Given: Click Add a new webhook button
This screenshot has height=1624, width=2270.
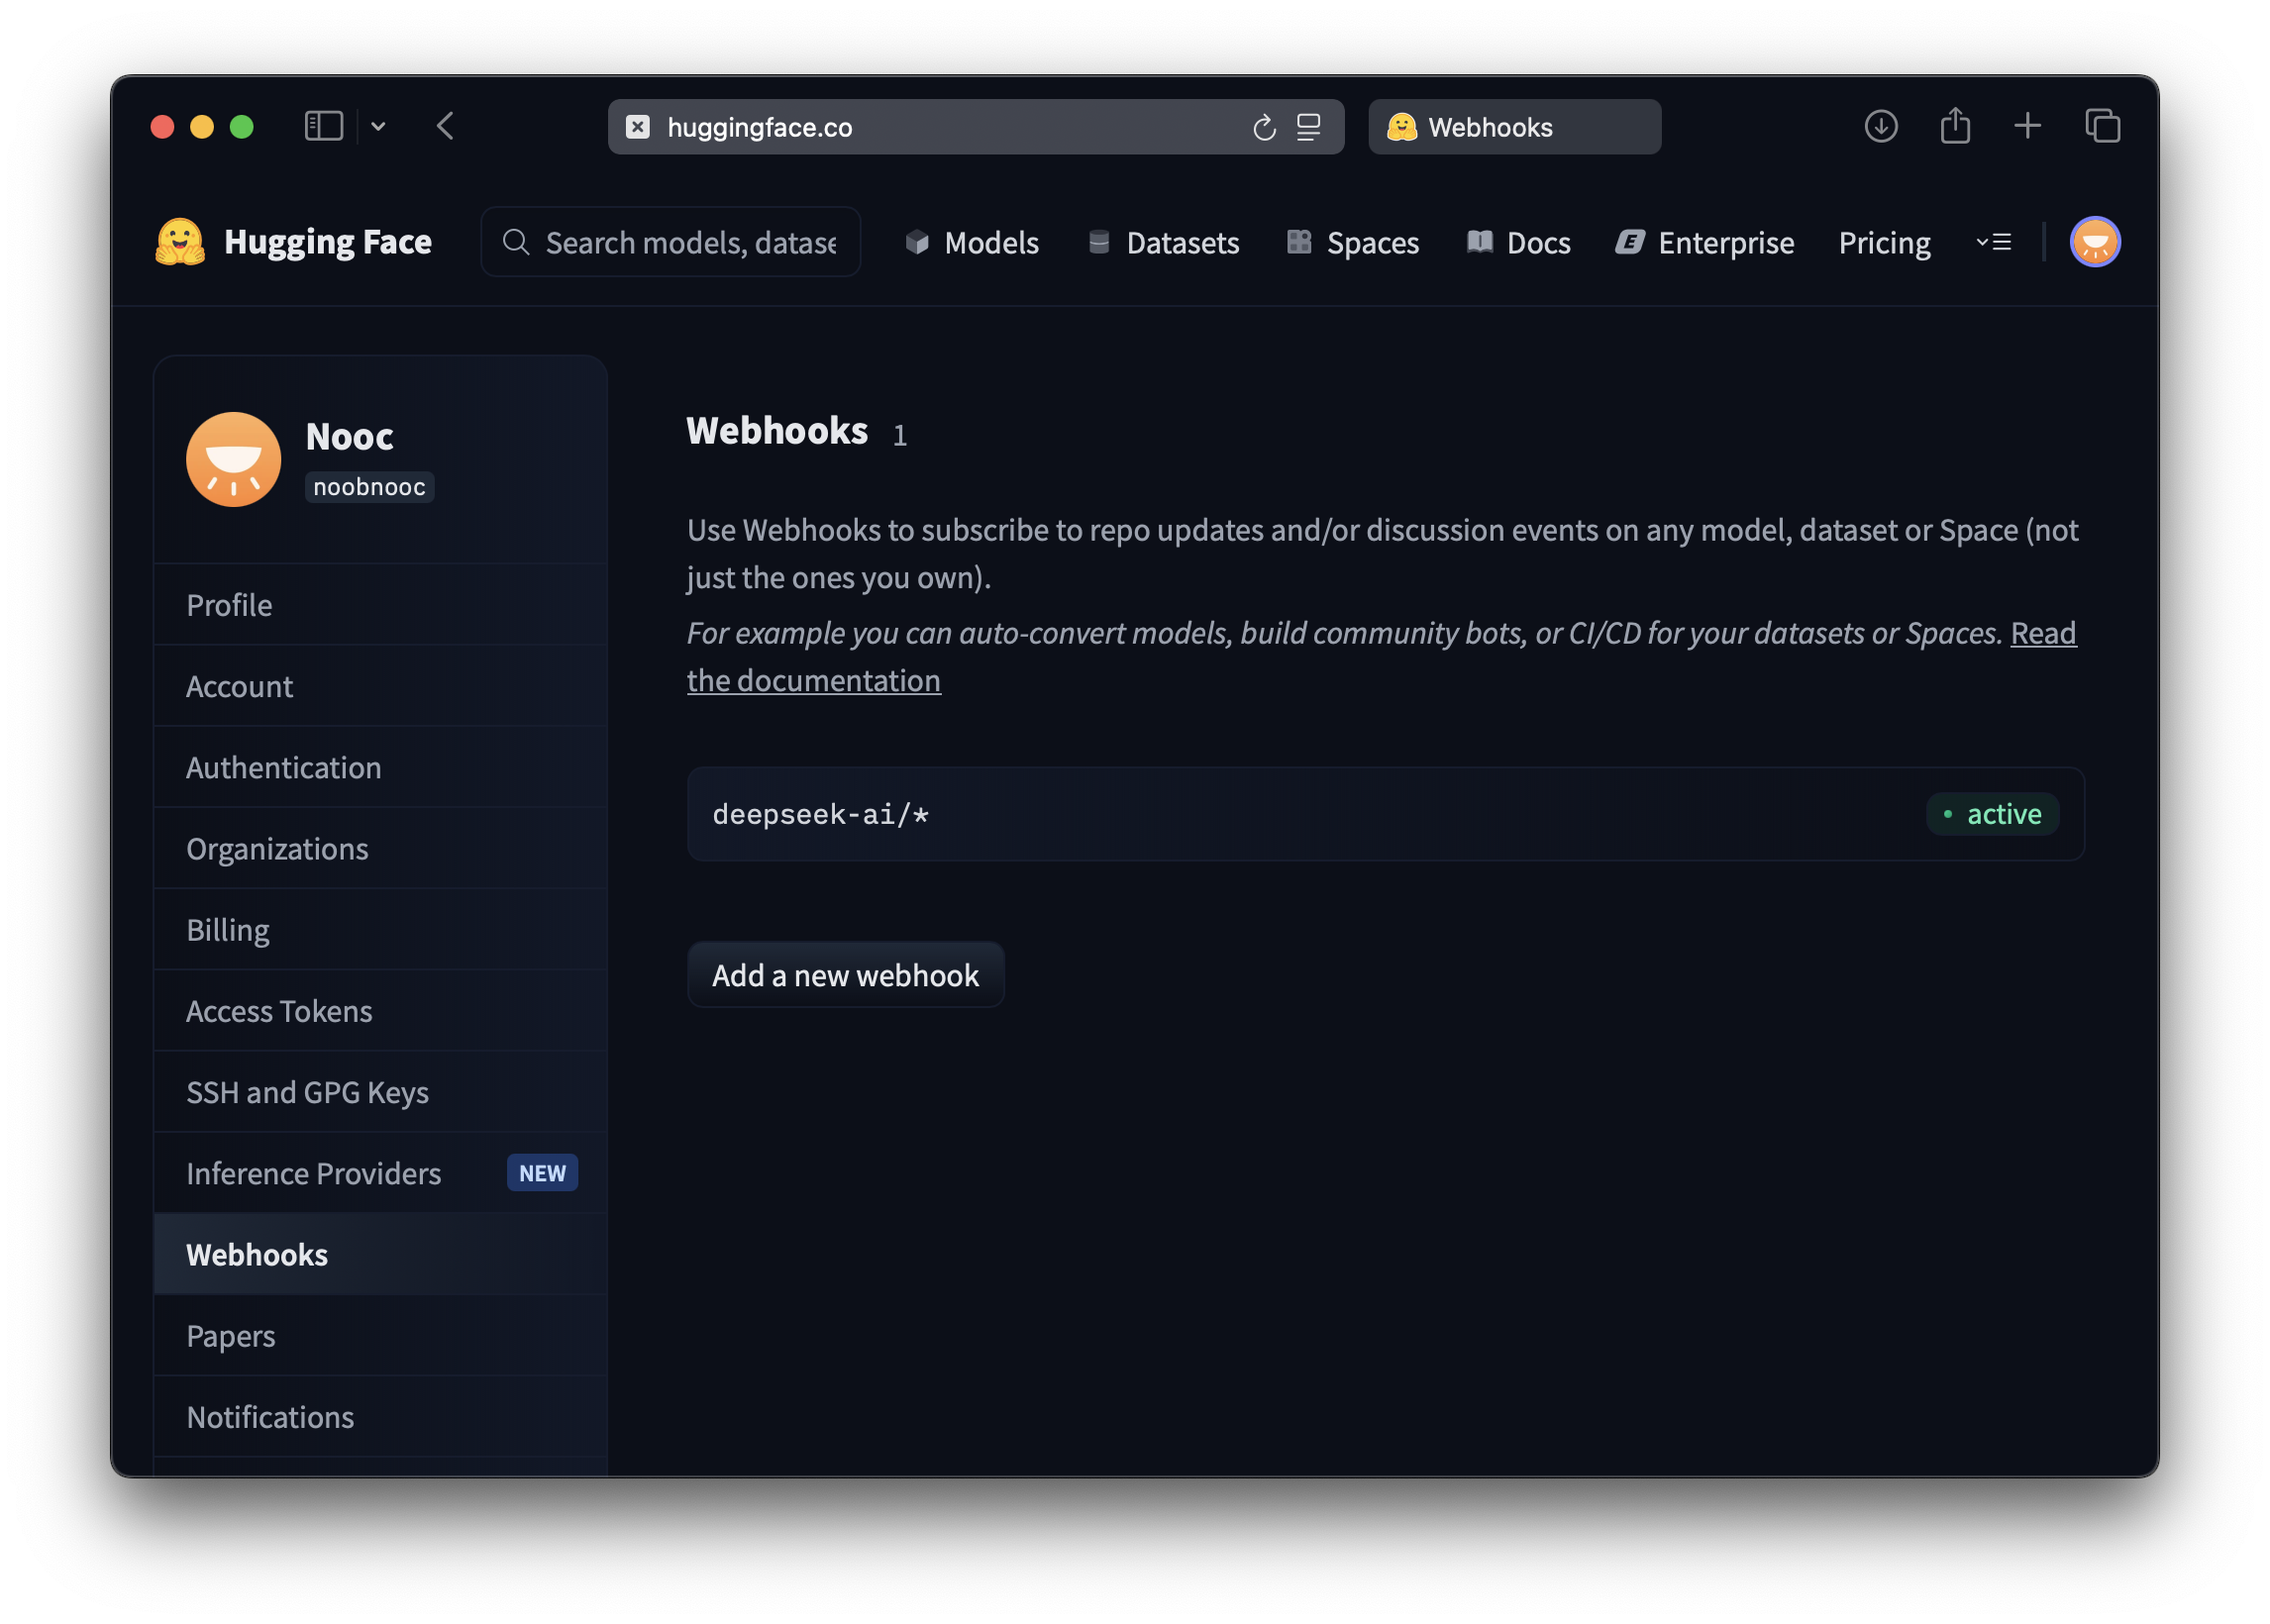Looking at the screenshot, I should [845, 975].
